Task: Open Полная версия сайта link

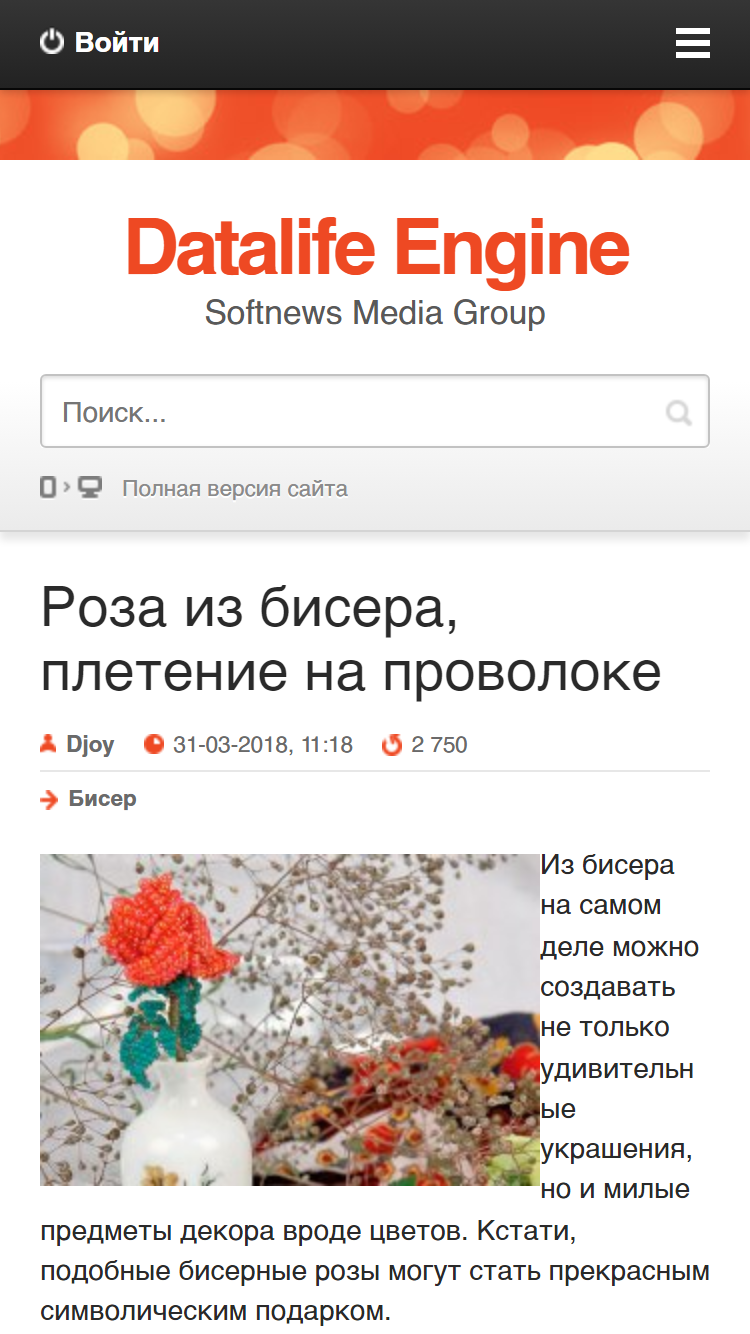Action: pyautogui.click(x=235, y=489)
